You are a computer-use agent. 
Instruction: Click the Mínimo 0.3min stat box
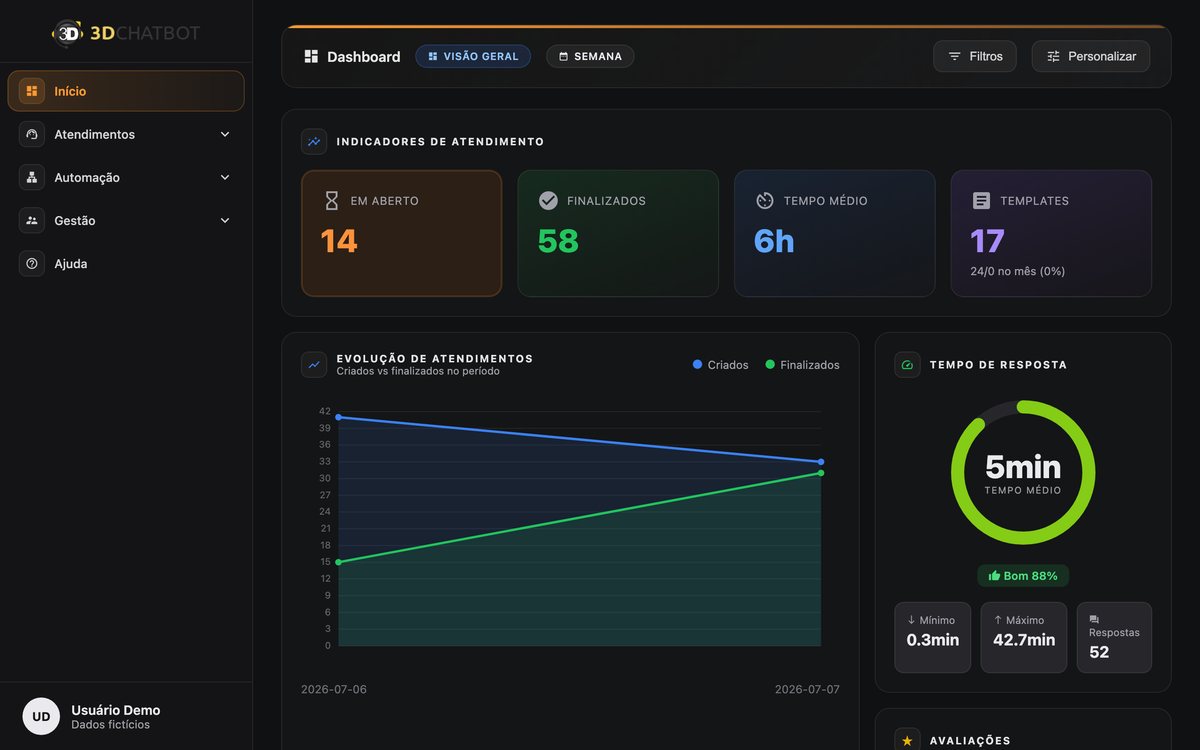coord(933,637)
